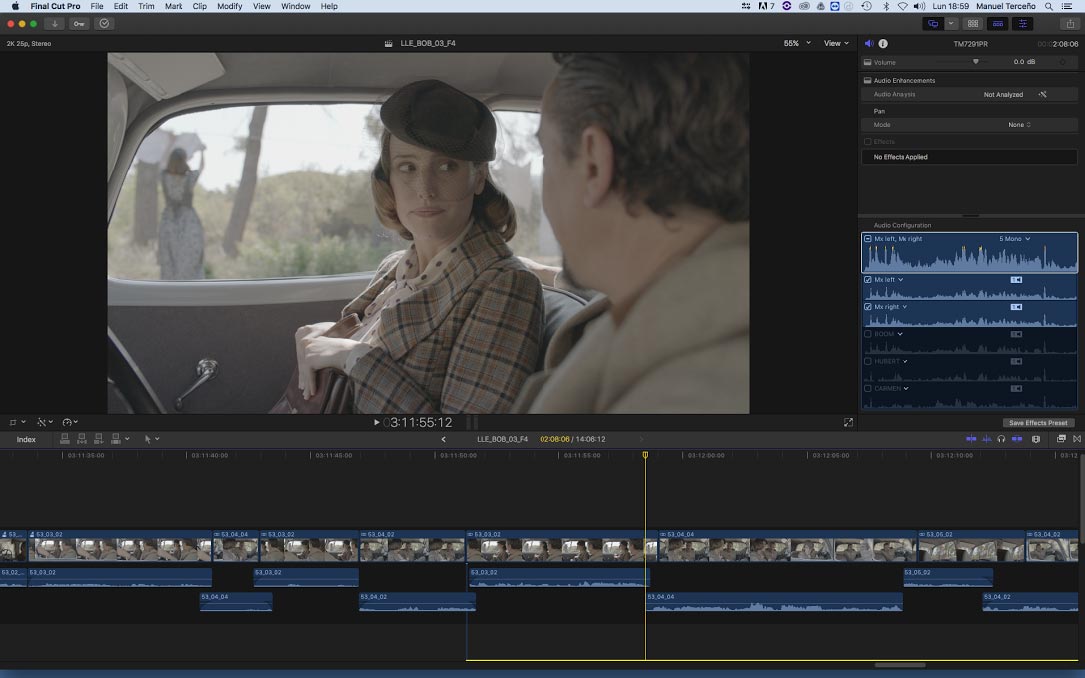The height and width of the screenshot is (678, 1085).
Task: Open the Info inspector tab
Action: tap(883, 44)
